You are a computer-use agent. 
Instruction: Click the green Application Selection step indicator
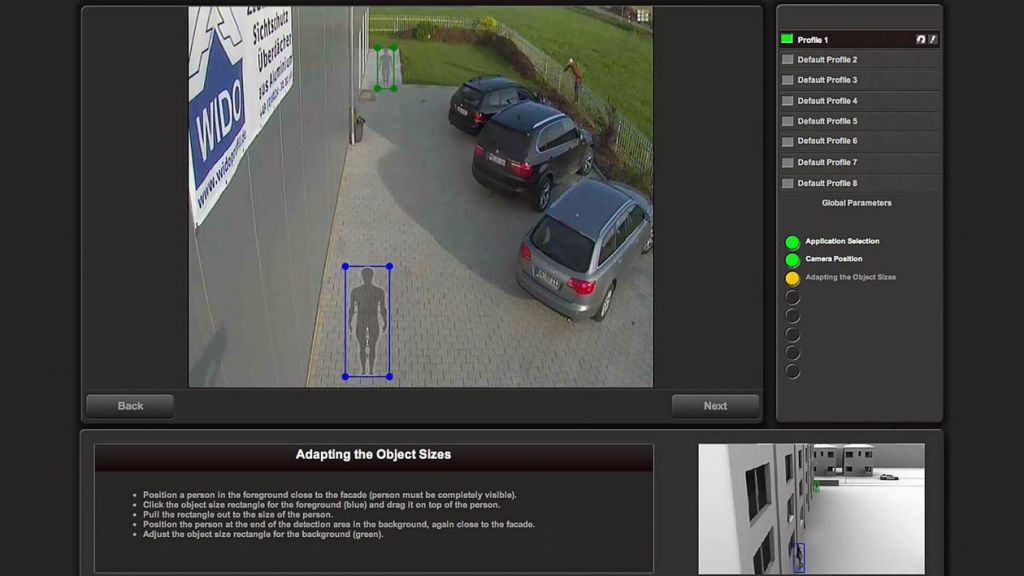[x=792, y=242]
